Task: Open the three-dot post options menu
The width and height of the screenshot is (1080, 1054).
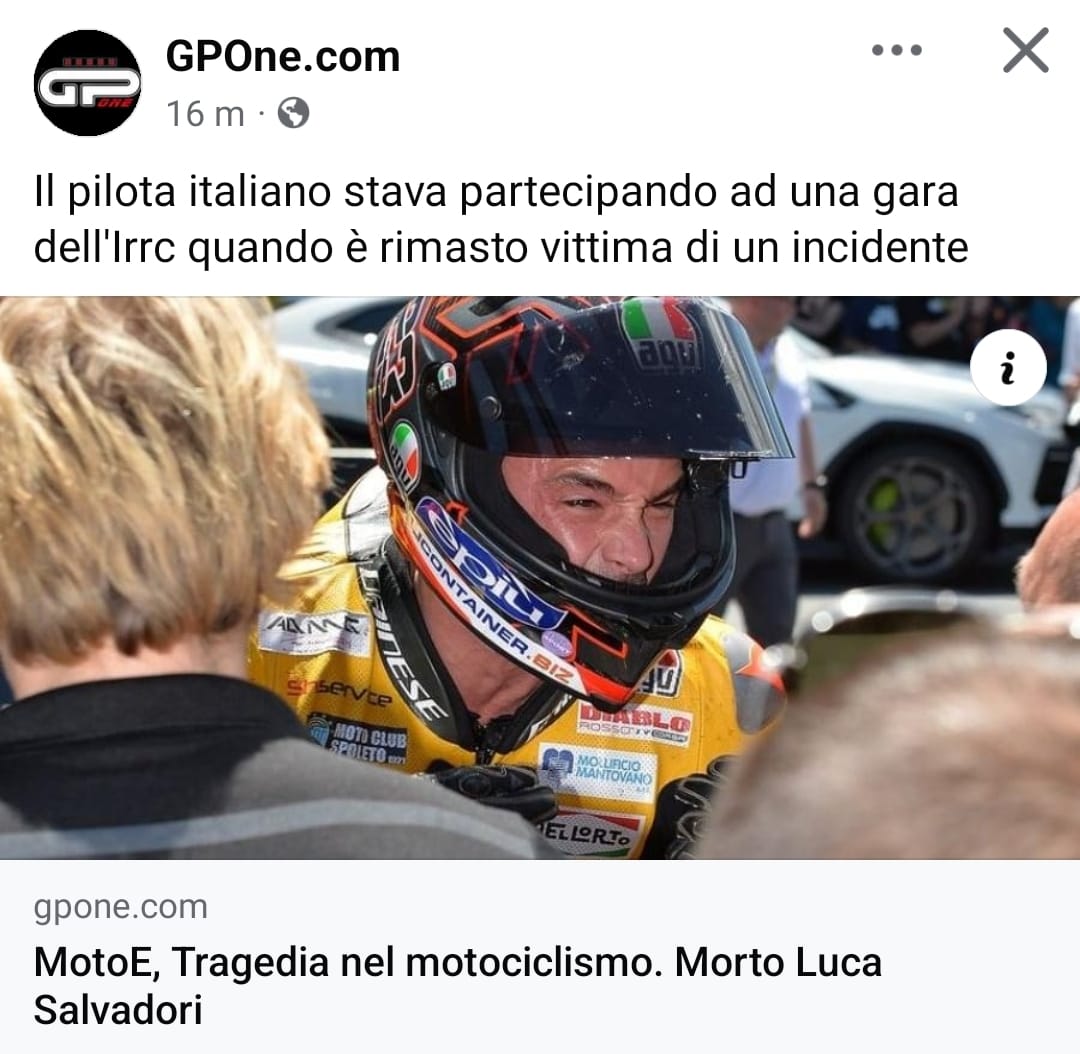Action: 896,50
